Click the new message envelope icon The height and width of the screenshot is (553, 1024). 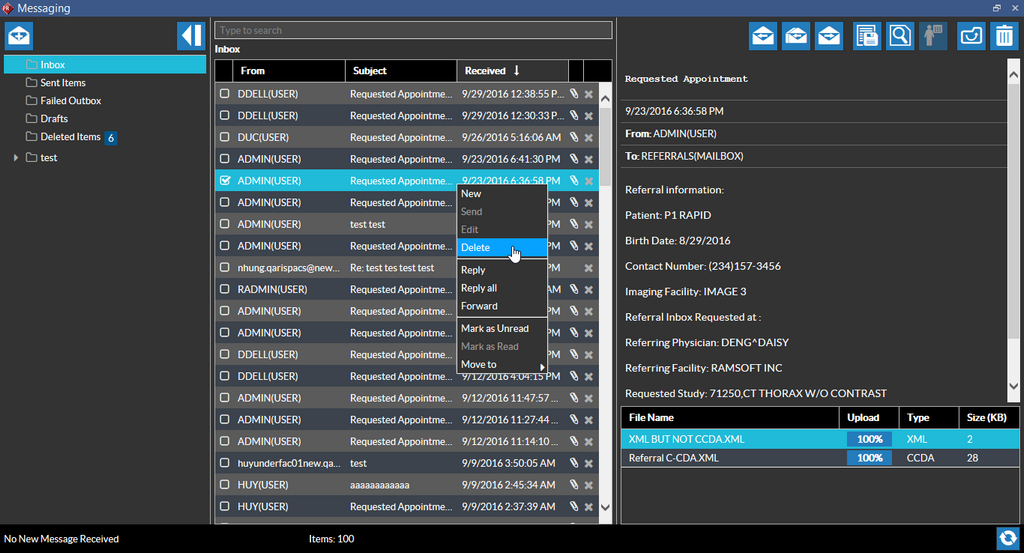click(x=19, y=36)
